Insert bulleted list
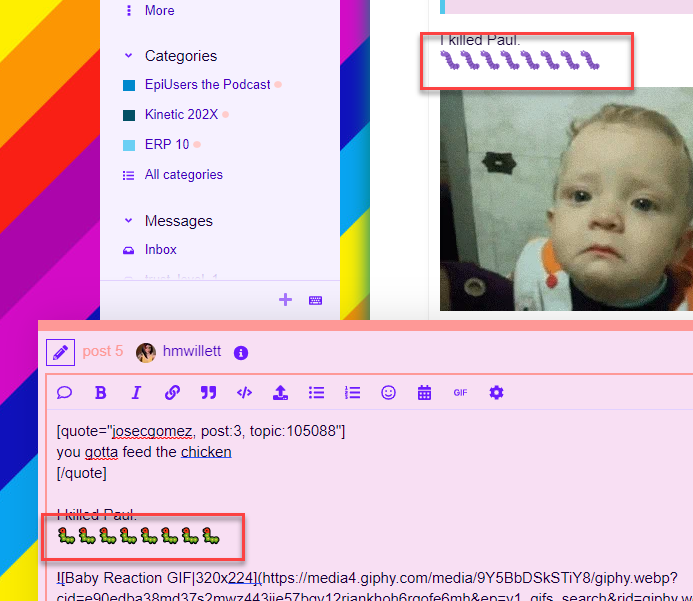The width and height of the screenshot is (693, 601). pos(316,392)
